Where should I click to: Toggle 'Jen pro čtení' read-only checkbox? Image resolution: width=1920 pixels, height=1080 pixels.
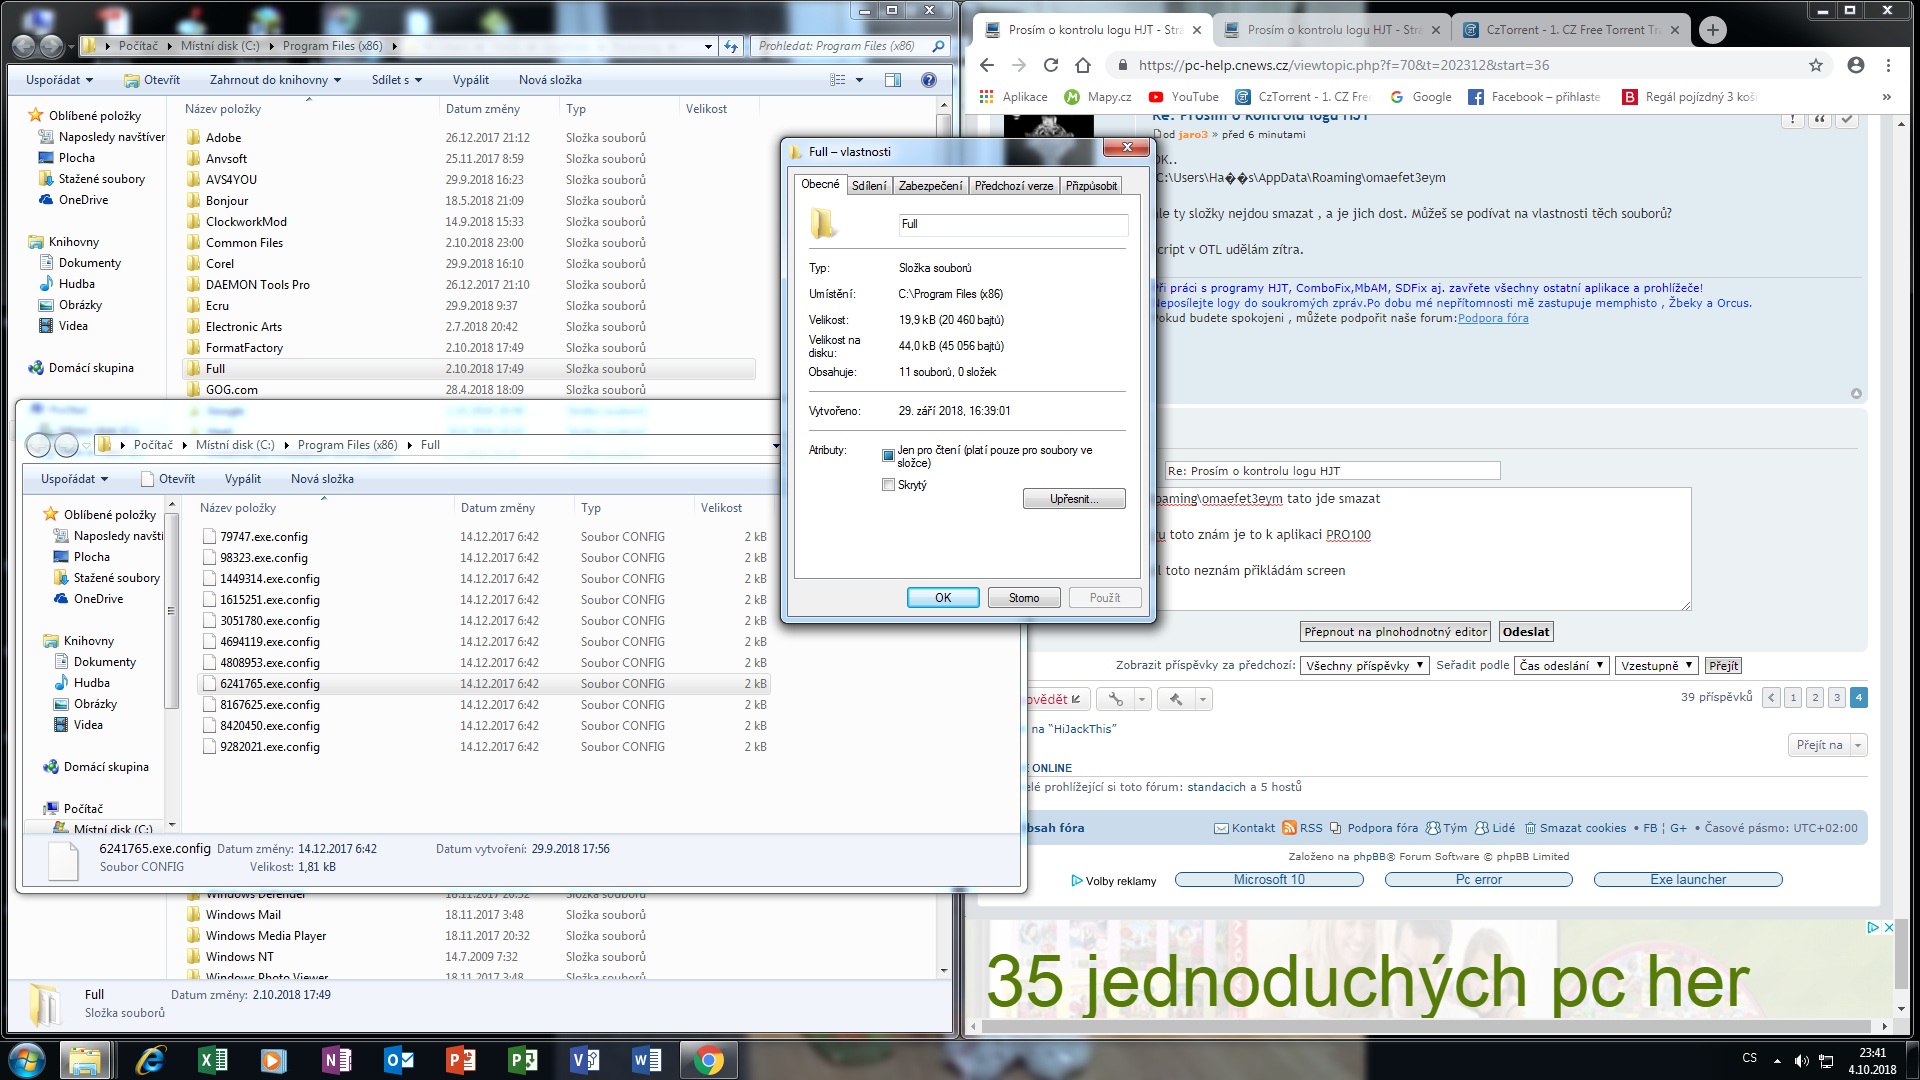[x=888, y=456]
